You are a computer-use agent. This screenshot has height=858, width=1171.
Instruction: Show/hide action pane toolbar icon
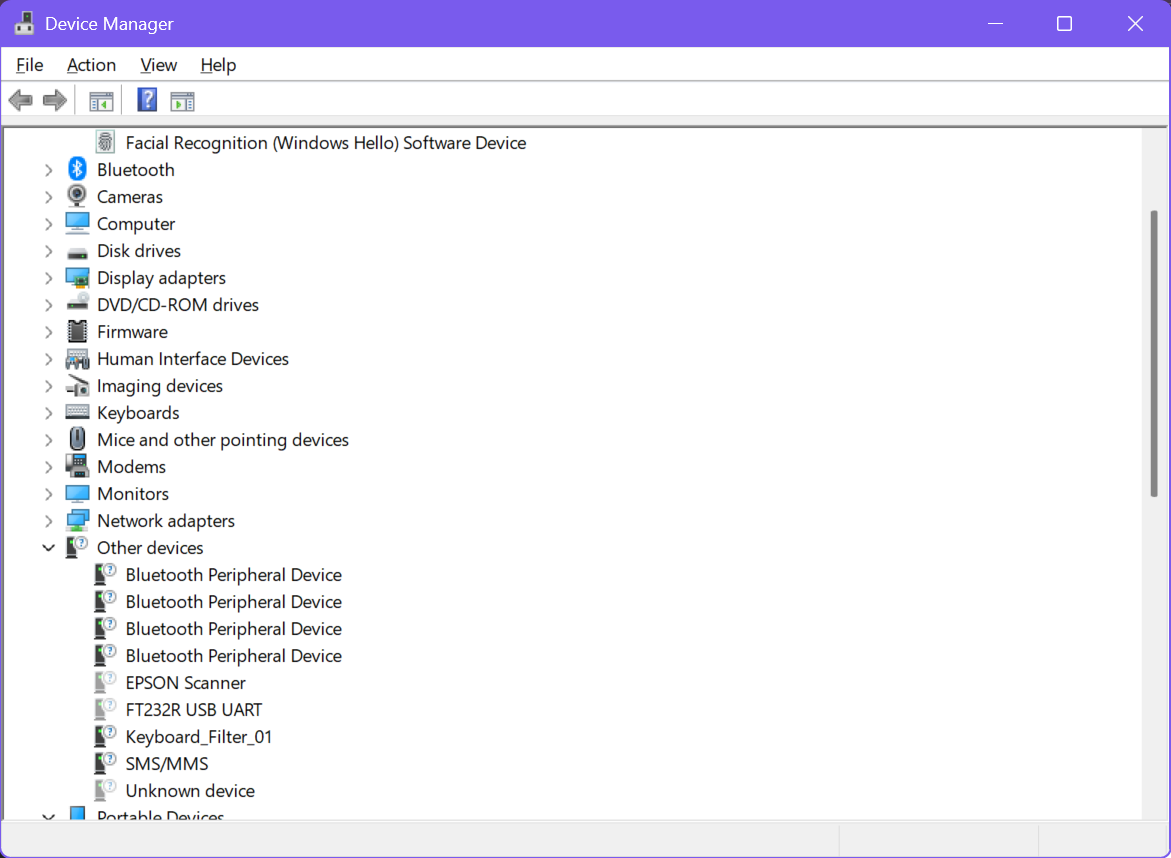coord(182,101)
